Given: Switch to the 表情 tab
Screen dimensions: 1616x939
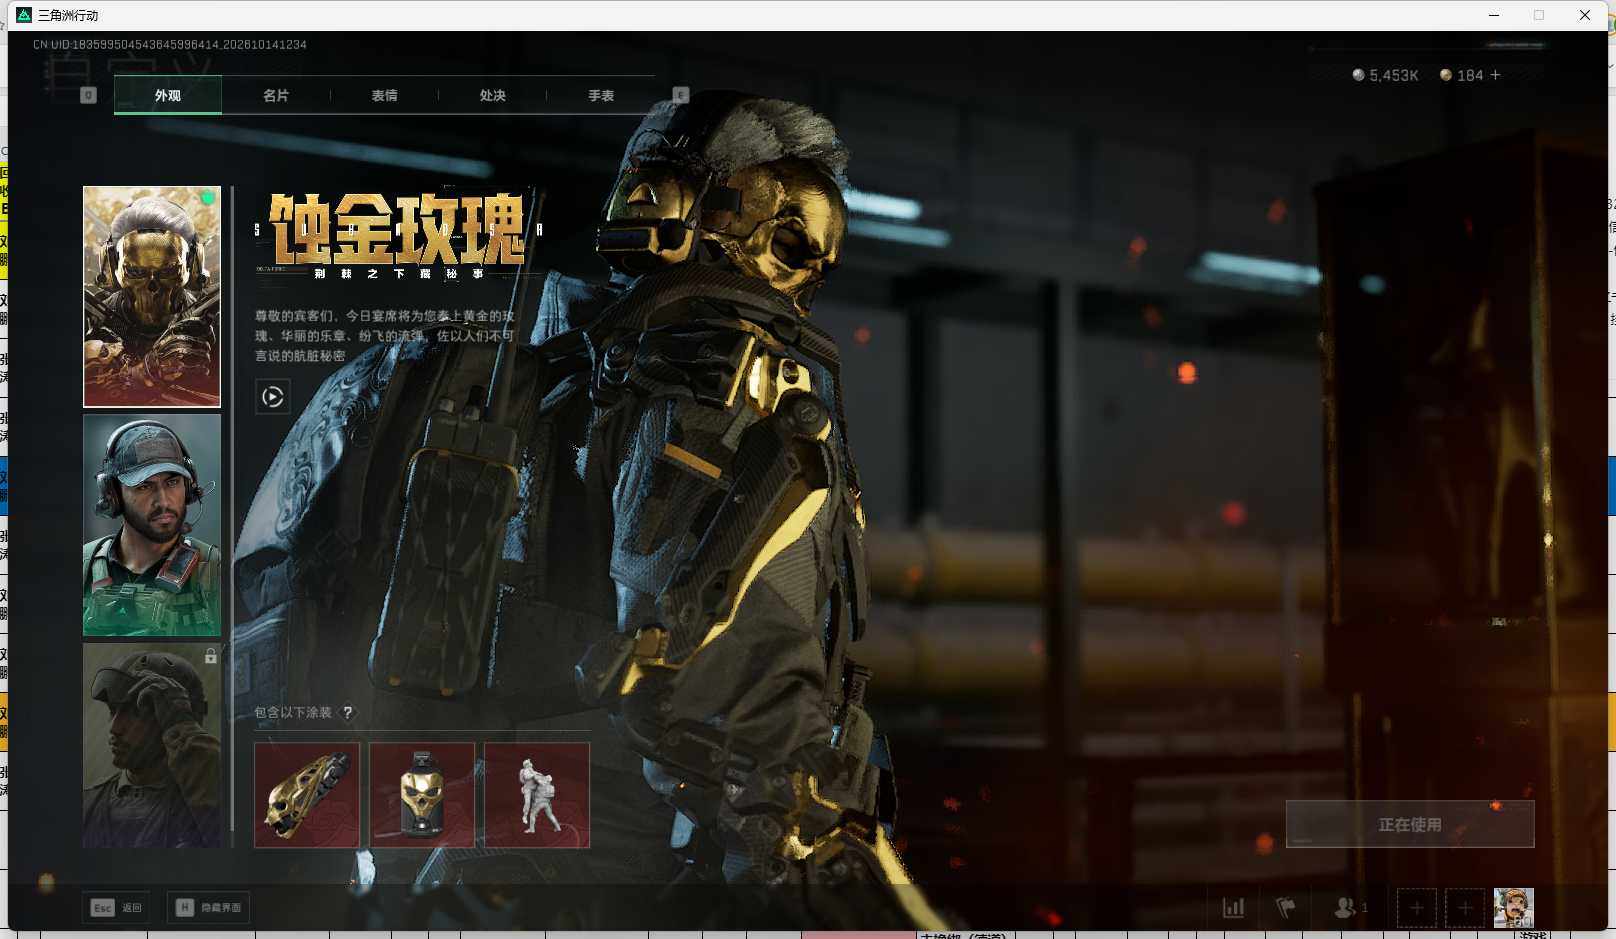Looking at the screenshot, I should (384, 96).
